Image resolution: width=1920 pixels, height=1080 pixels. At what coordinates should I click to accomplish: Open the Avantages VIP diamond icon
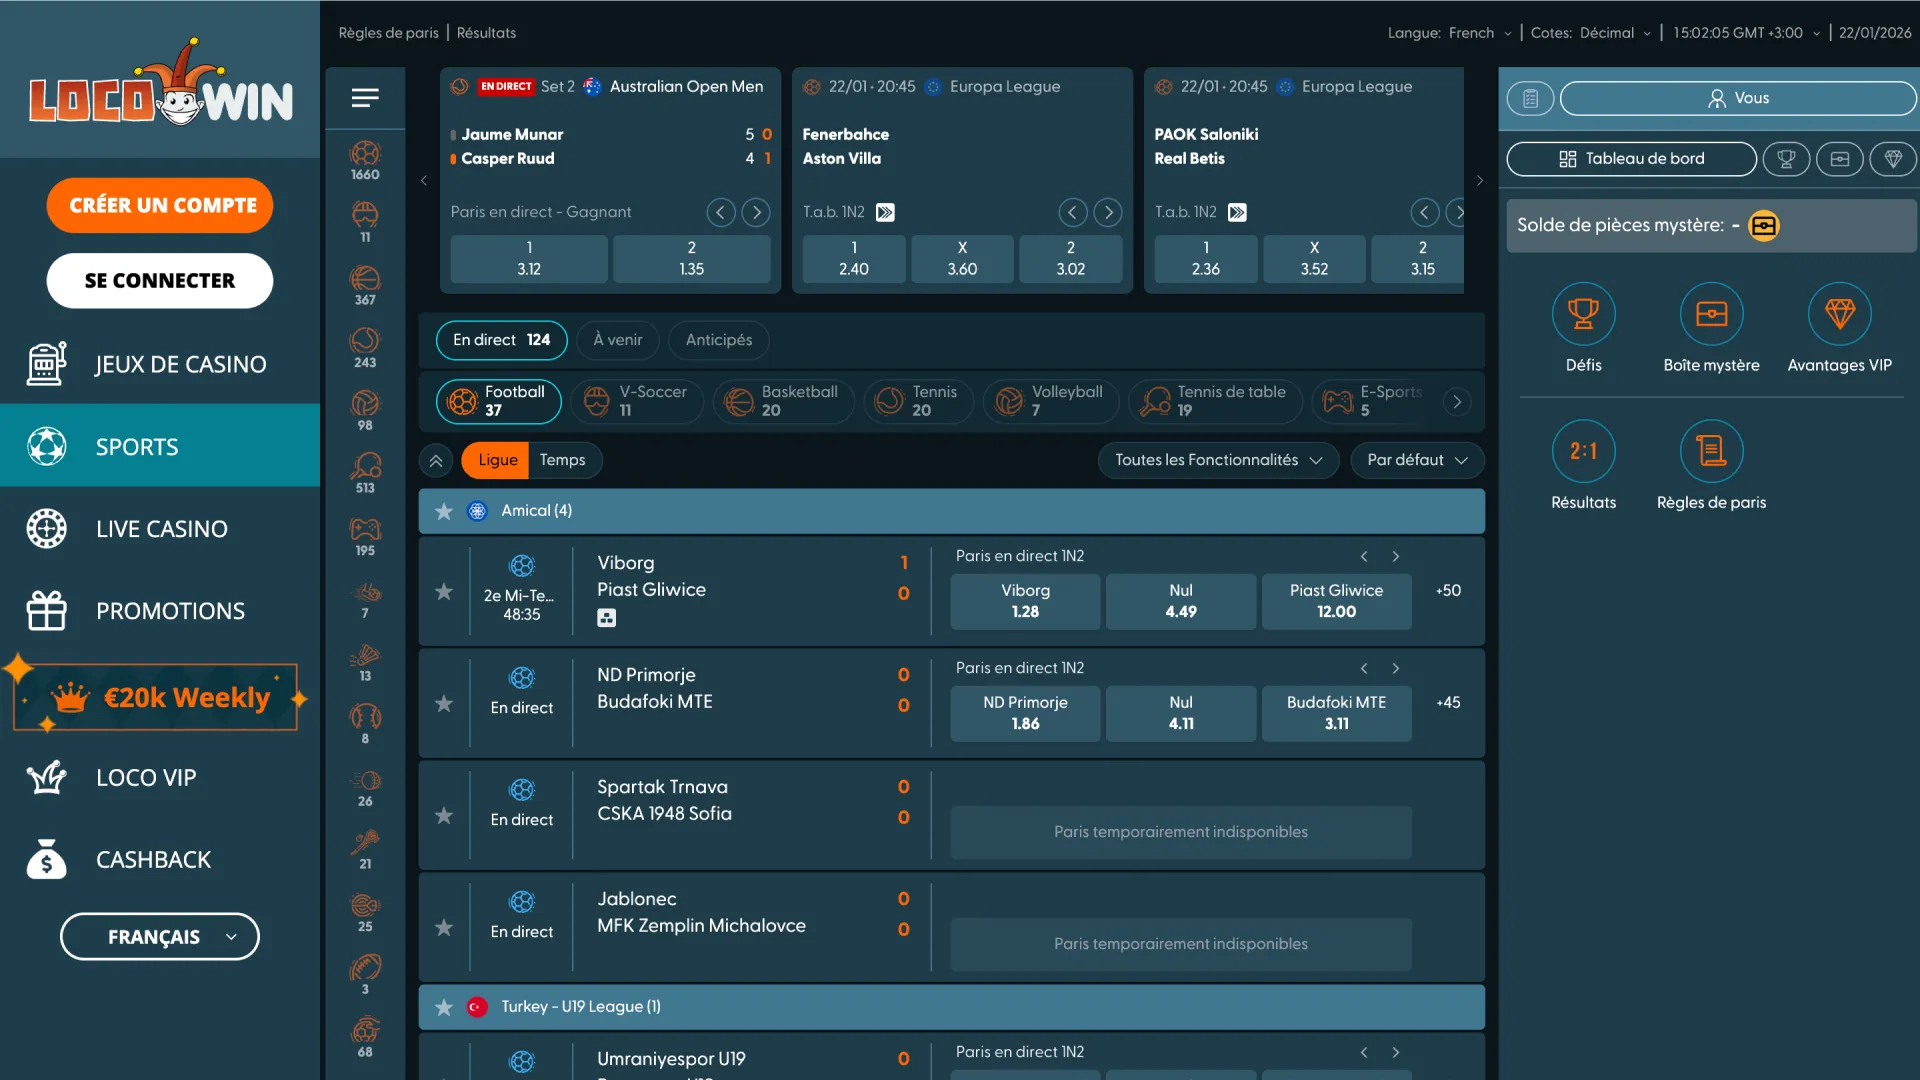pos(1840,313)
